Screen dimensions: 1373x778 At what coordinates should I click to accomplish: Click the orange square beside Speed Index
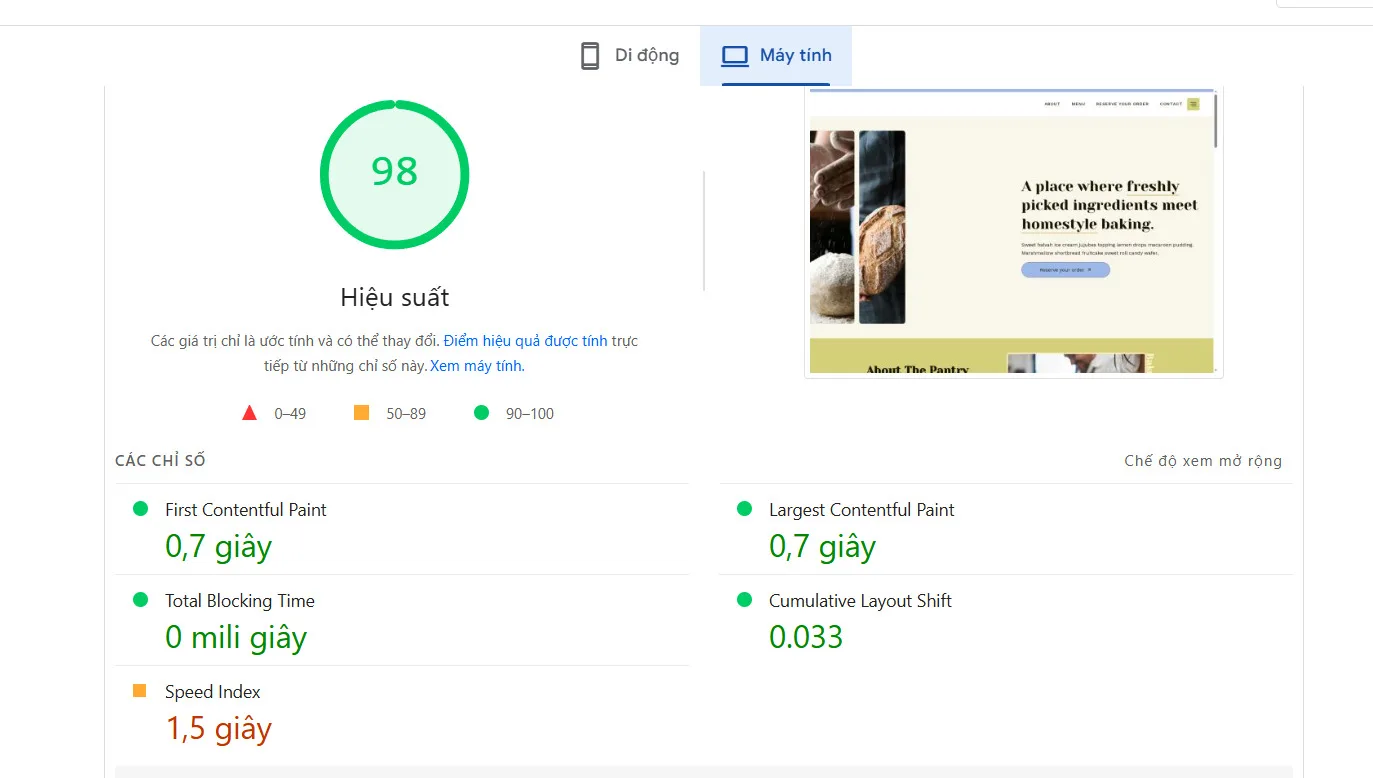pyautogui.click(x=140, y=690)
